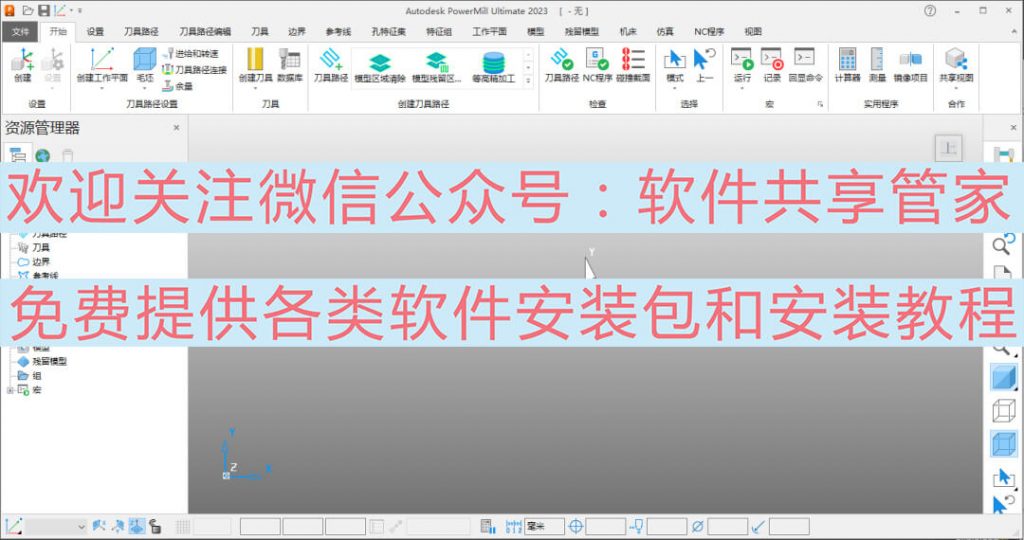The image size is (1024, 540).
Task: Click the 上 view orientation cube
Action: pos(948,148)
